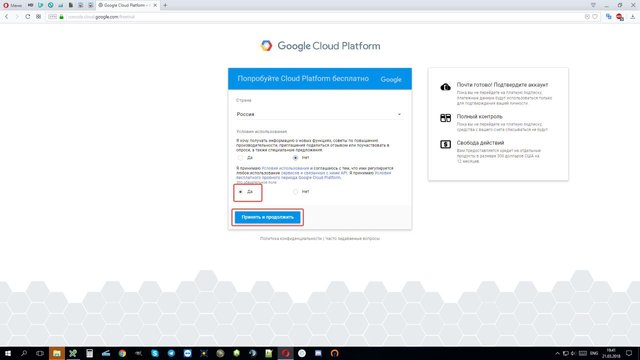The width and height of the screenshot is (640, 360).
Task: Select Да for receiving news updates
Action: 240,158
